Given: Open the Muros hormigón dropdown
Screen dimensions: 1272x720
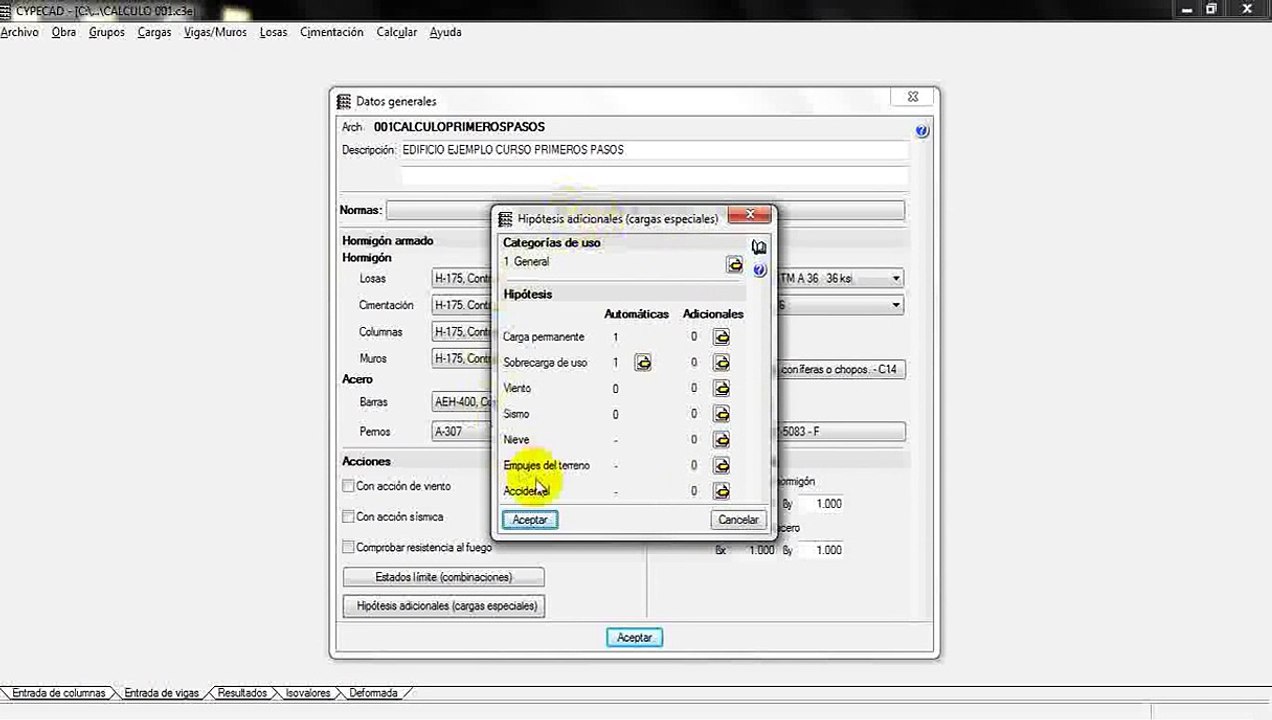Looking at the screenshot, I should coord(462,358).
